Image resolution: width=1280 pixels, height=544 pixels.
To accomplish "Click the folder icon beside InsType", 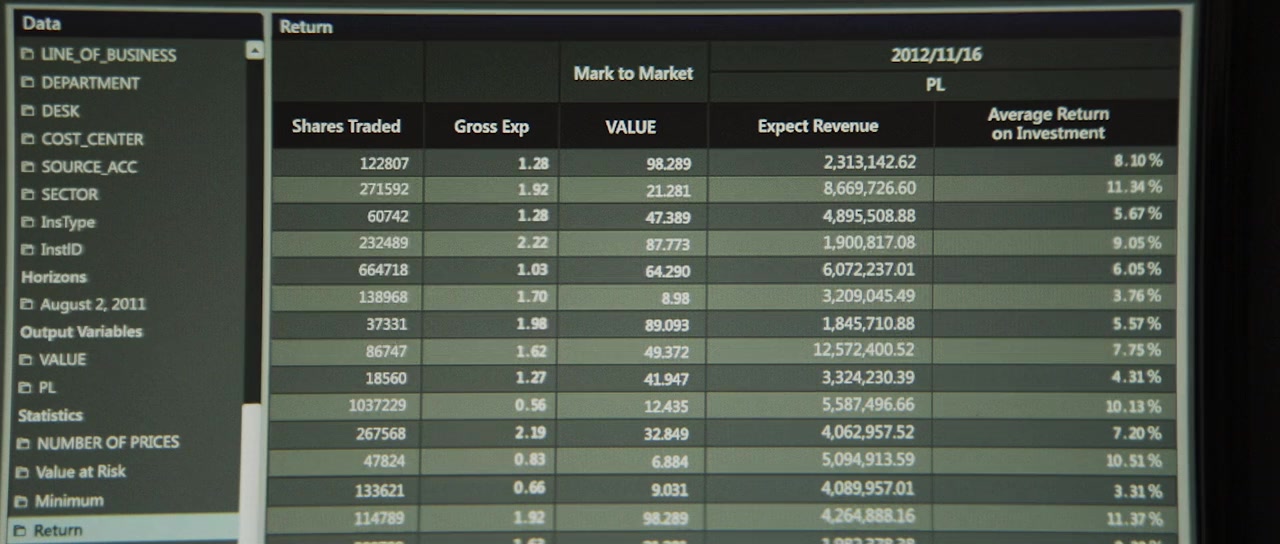I will [x=27, y=222].
